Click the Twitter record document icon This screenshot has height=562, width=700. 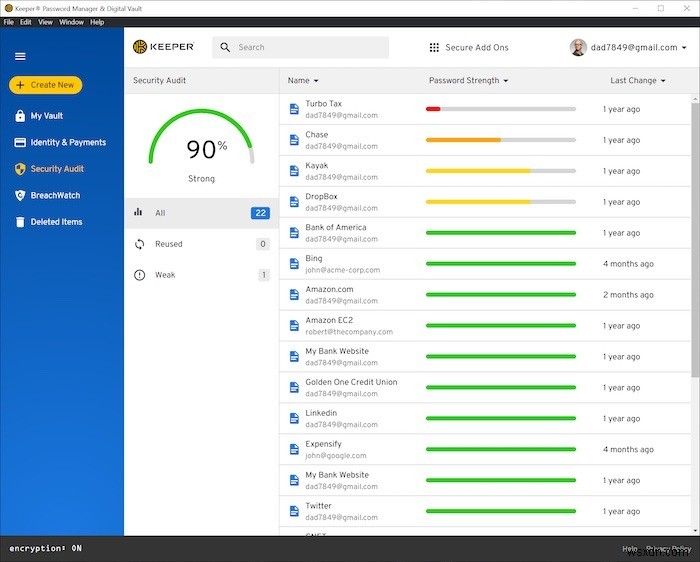(294, 511)
